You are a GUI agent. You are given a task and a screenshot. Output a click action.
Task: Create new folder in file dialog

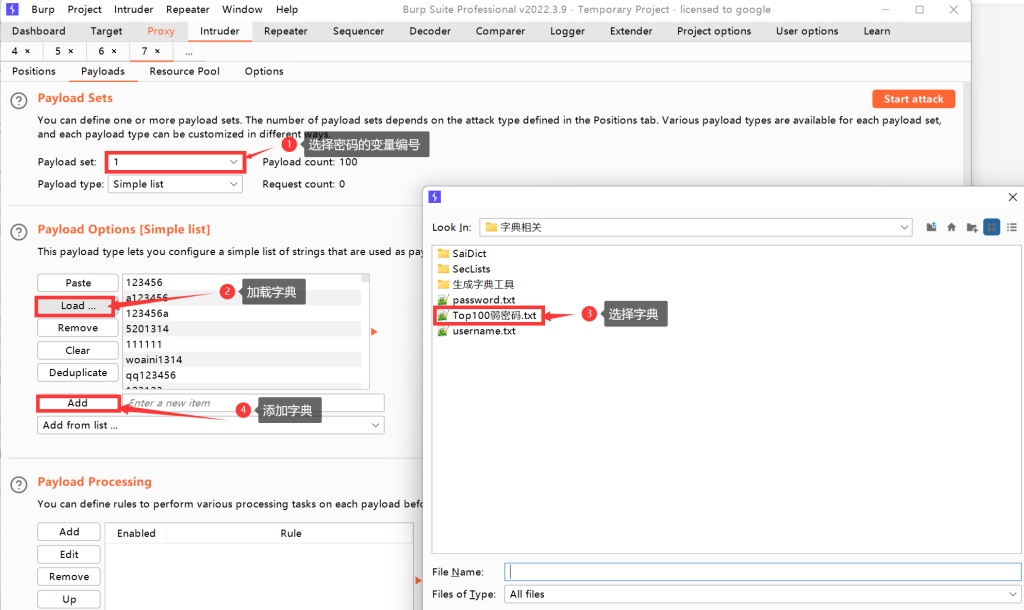click(972, 227)
